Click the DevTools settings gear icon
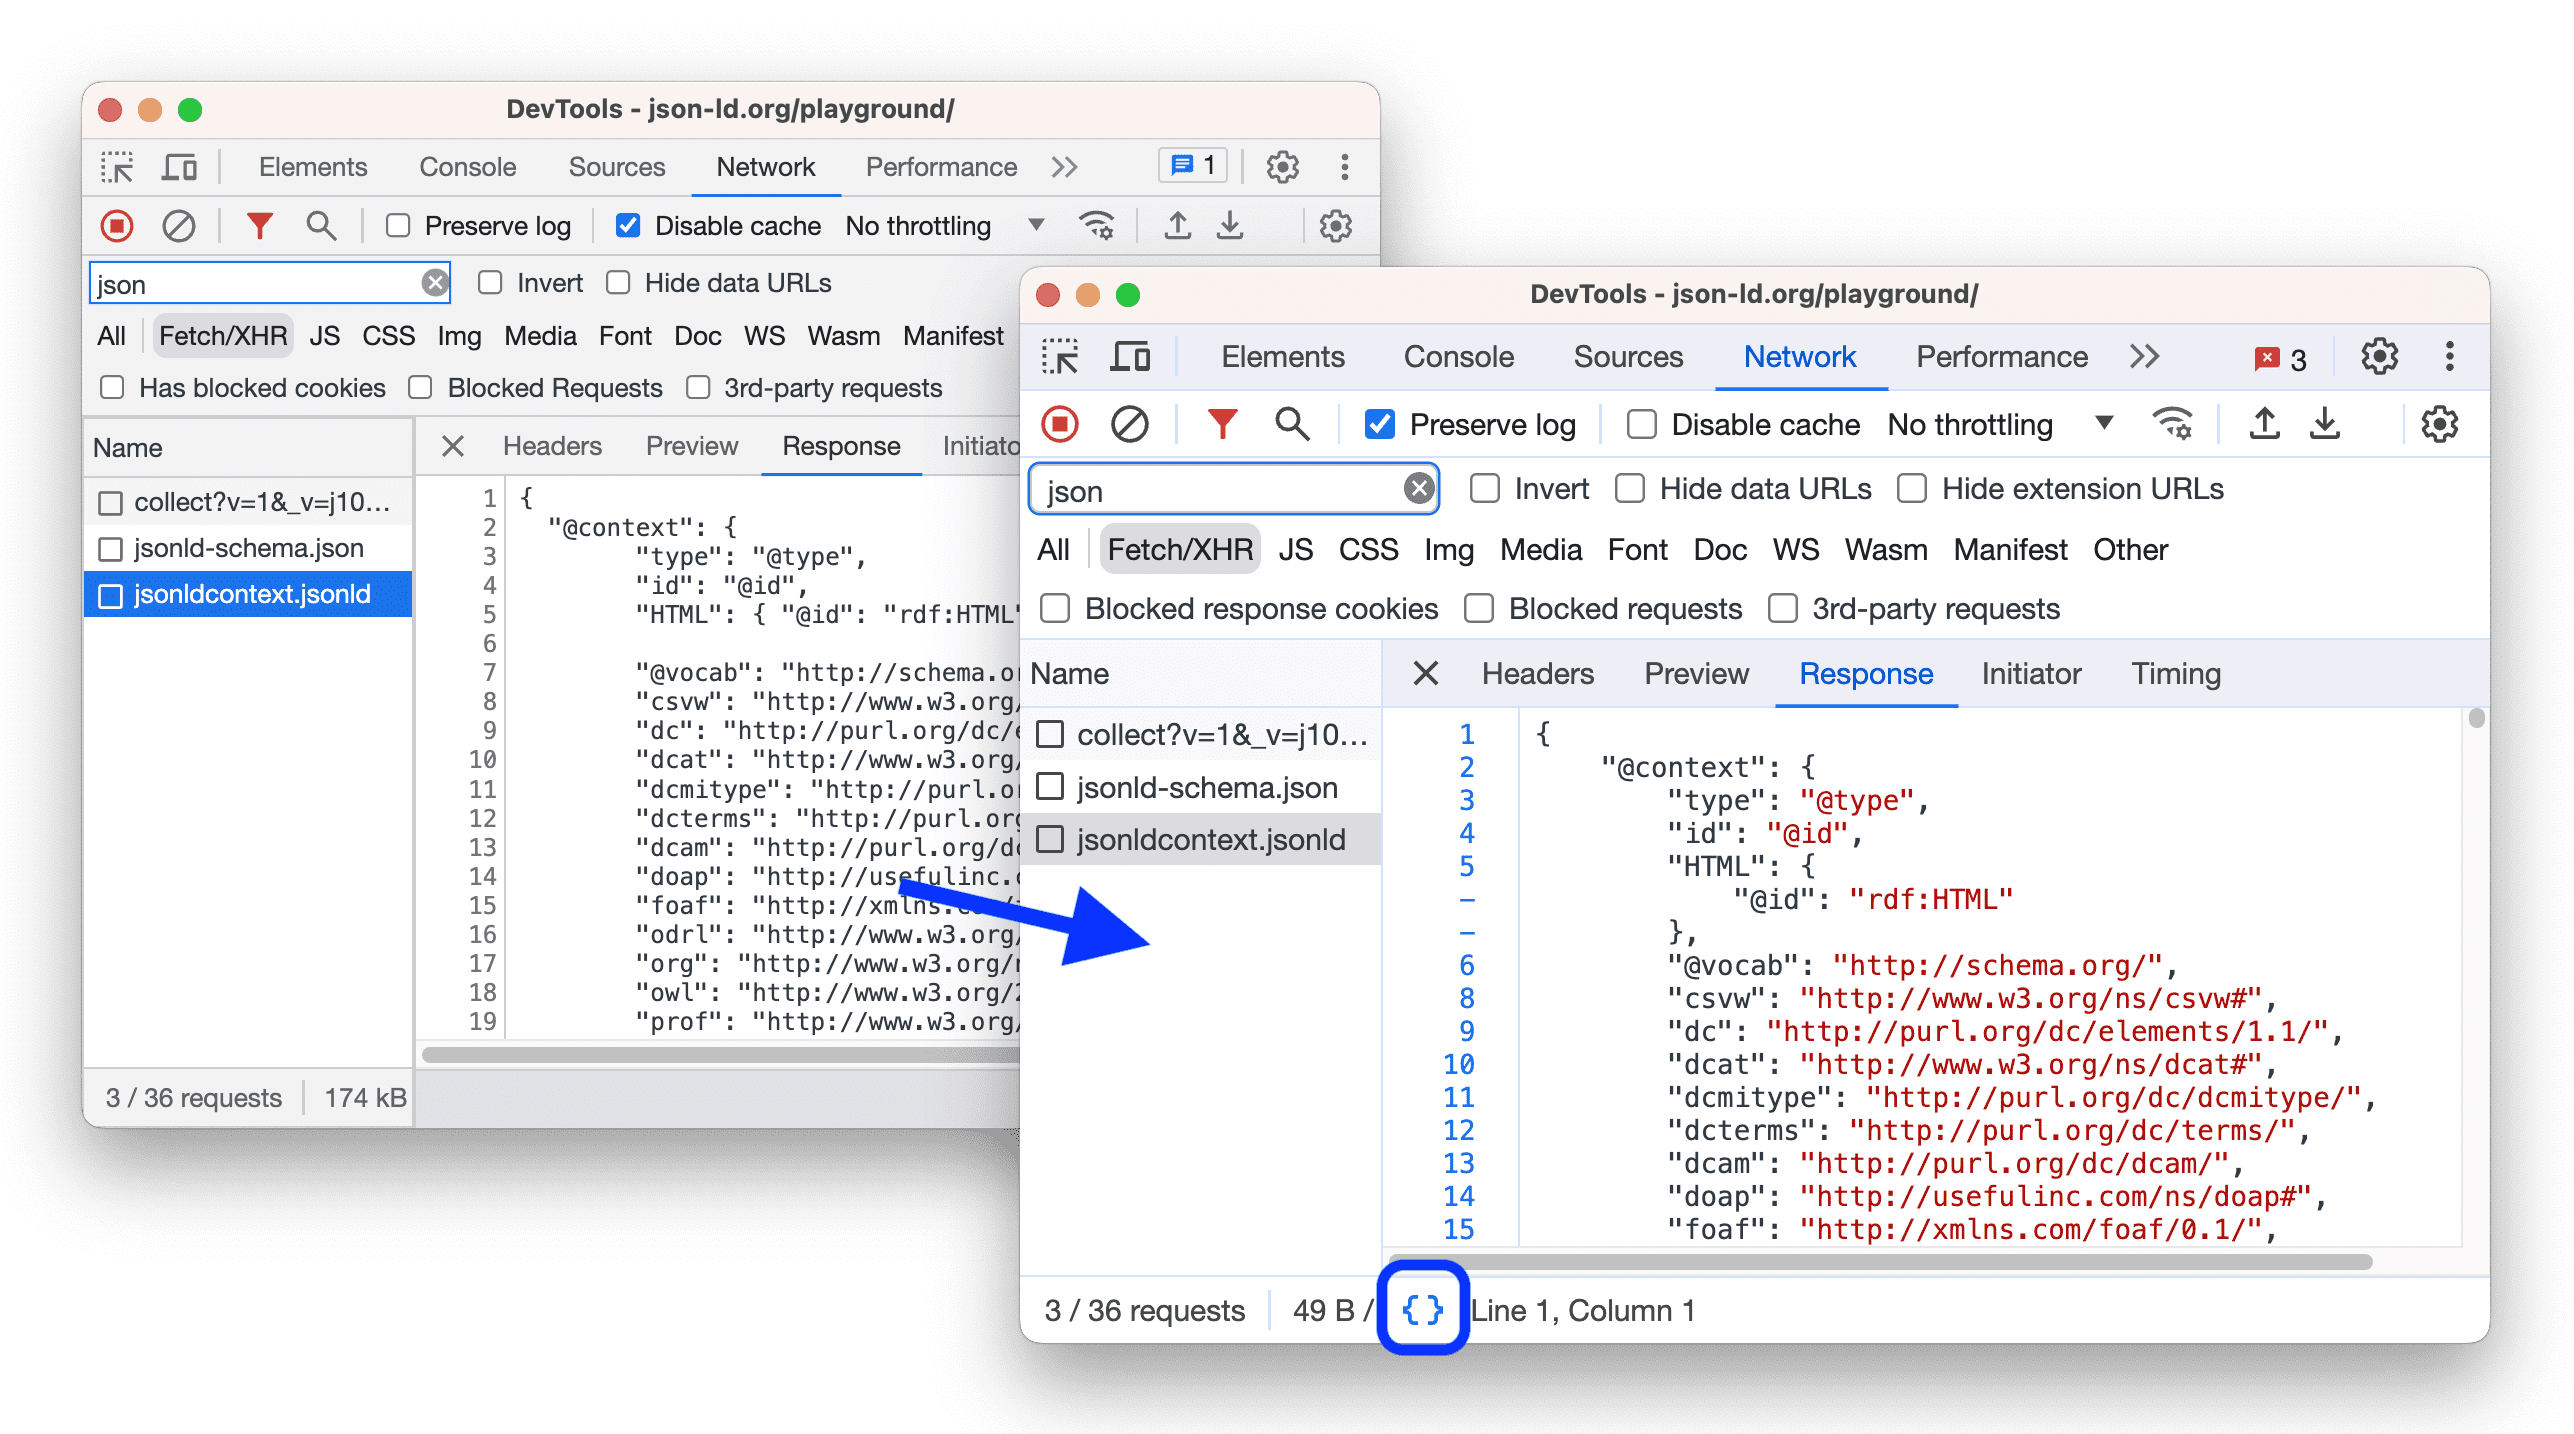Viewport: 2574px width, 1434px height. pos(2387,357)
